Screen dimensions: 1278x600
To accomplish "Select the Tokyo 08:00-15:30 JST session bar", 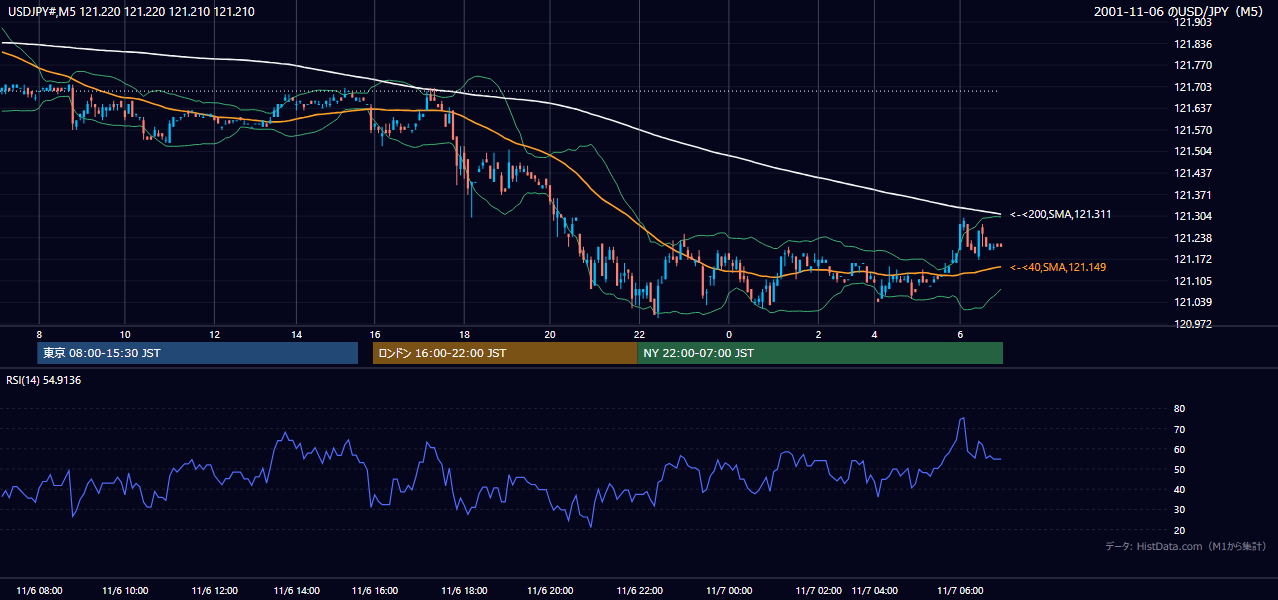I will click(198, 353).
